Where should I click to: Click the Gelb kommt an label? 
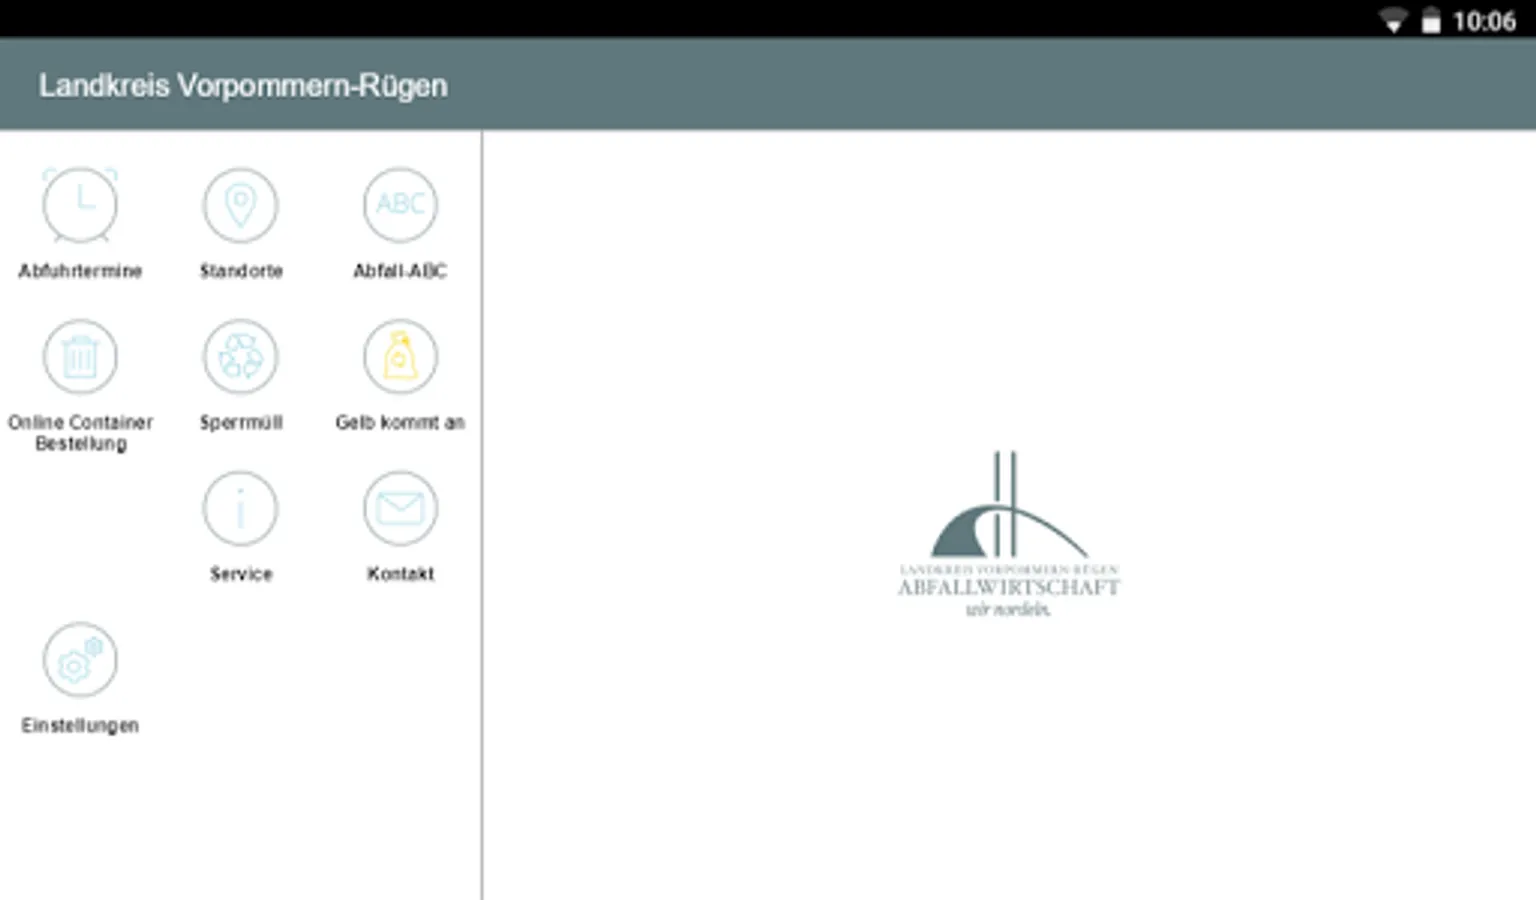(400, 423)
